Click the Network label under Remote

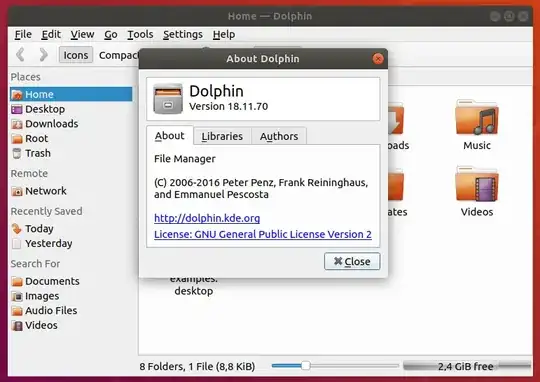(46, 191)
